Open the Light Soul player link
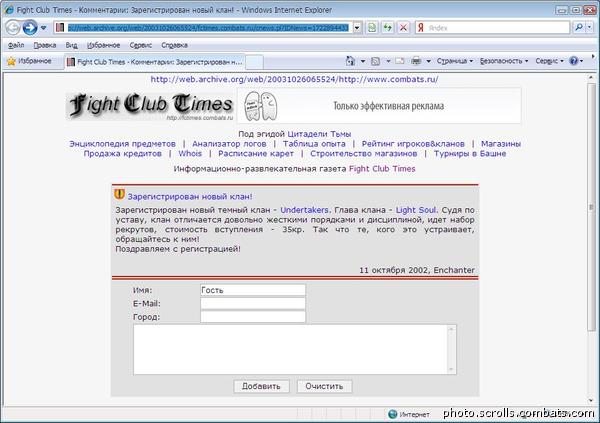The height and width of the screenshot is (423, 600). 416,210
